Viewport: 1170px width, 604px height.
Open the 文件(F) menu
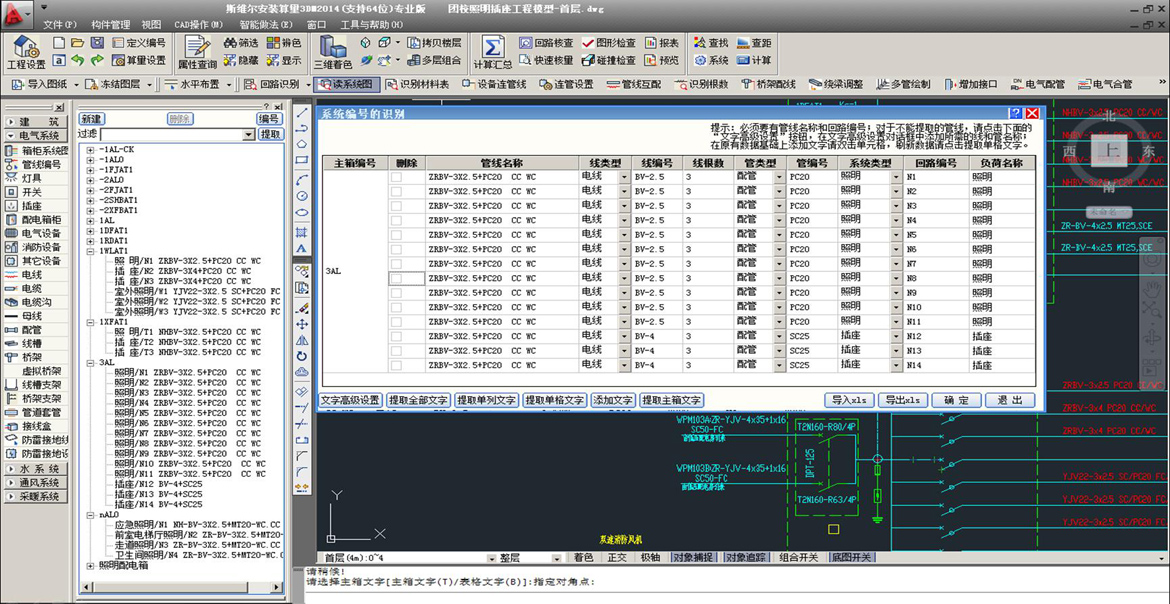pyautogui.click(x=60, y=25)
